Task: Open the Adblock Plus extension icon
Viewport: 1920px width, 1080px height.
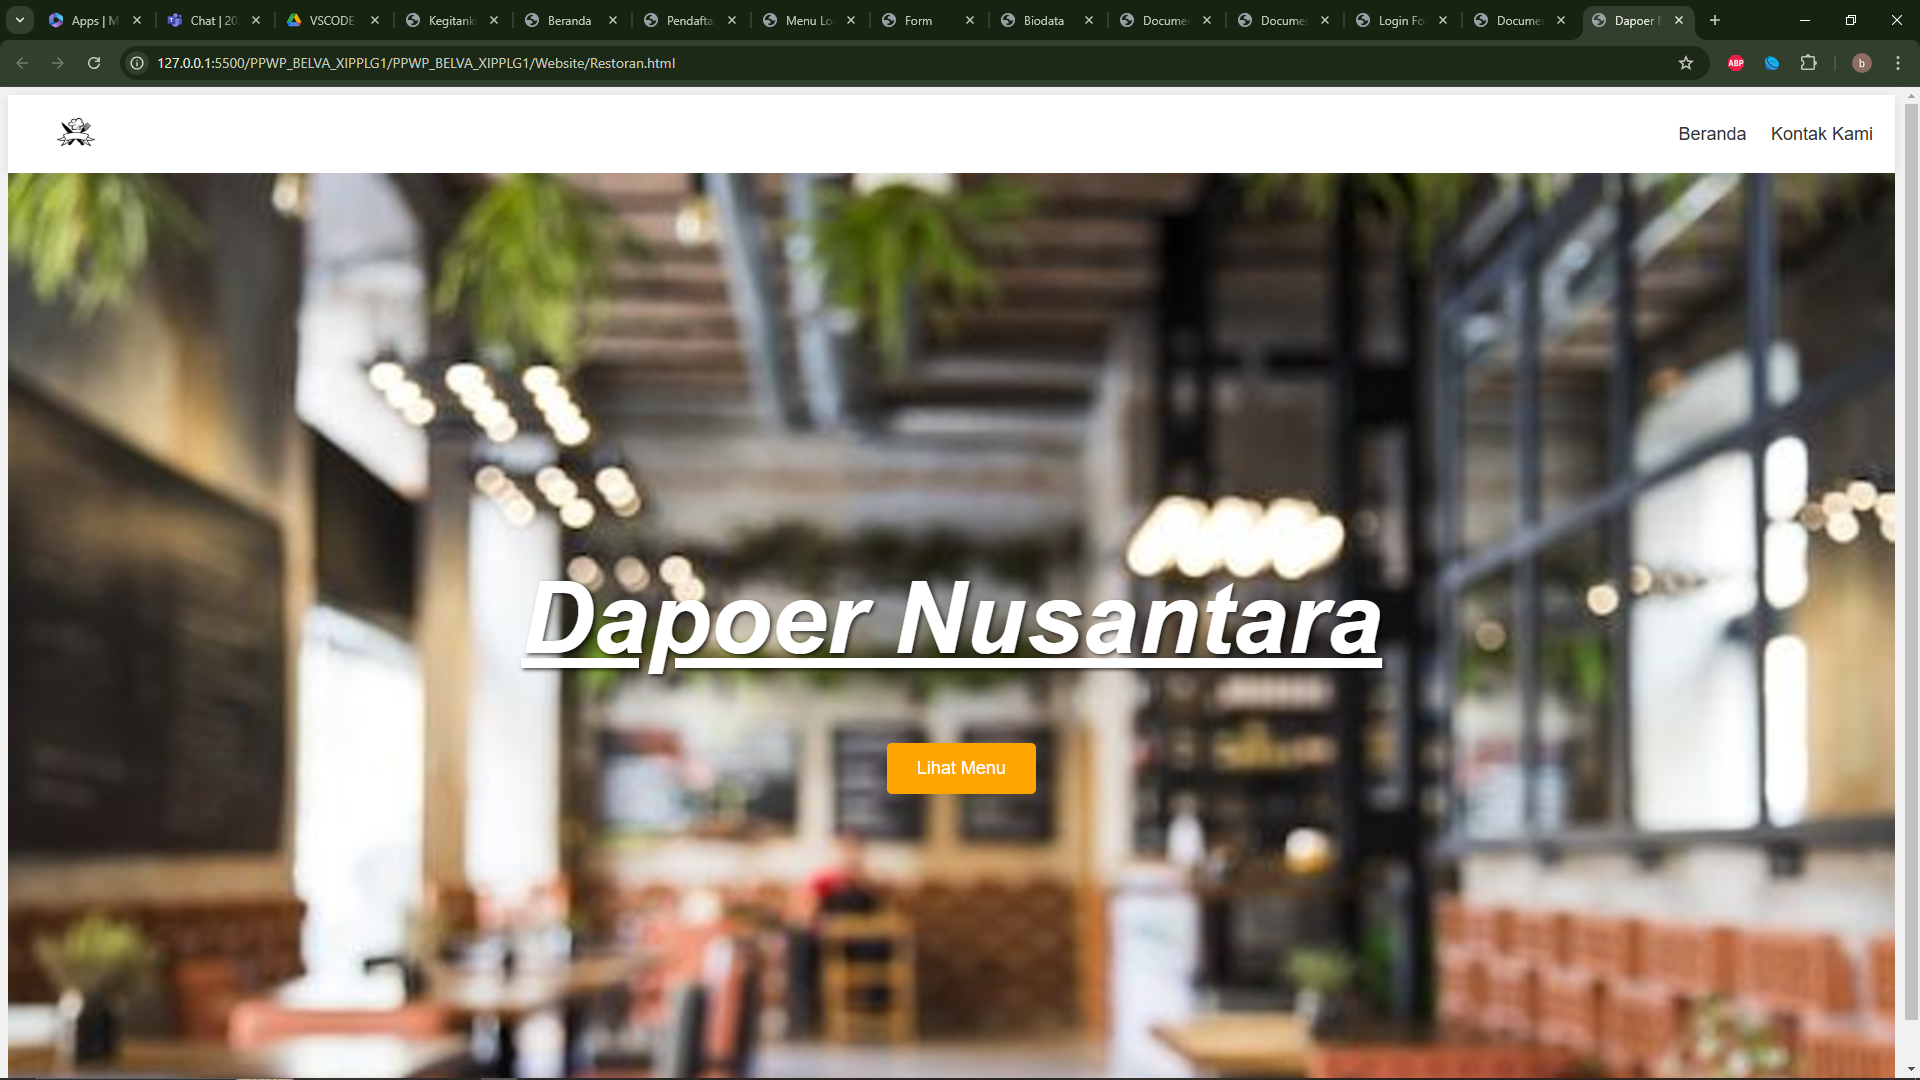Action: tap(1736, 63)
